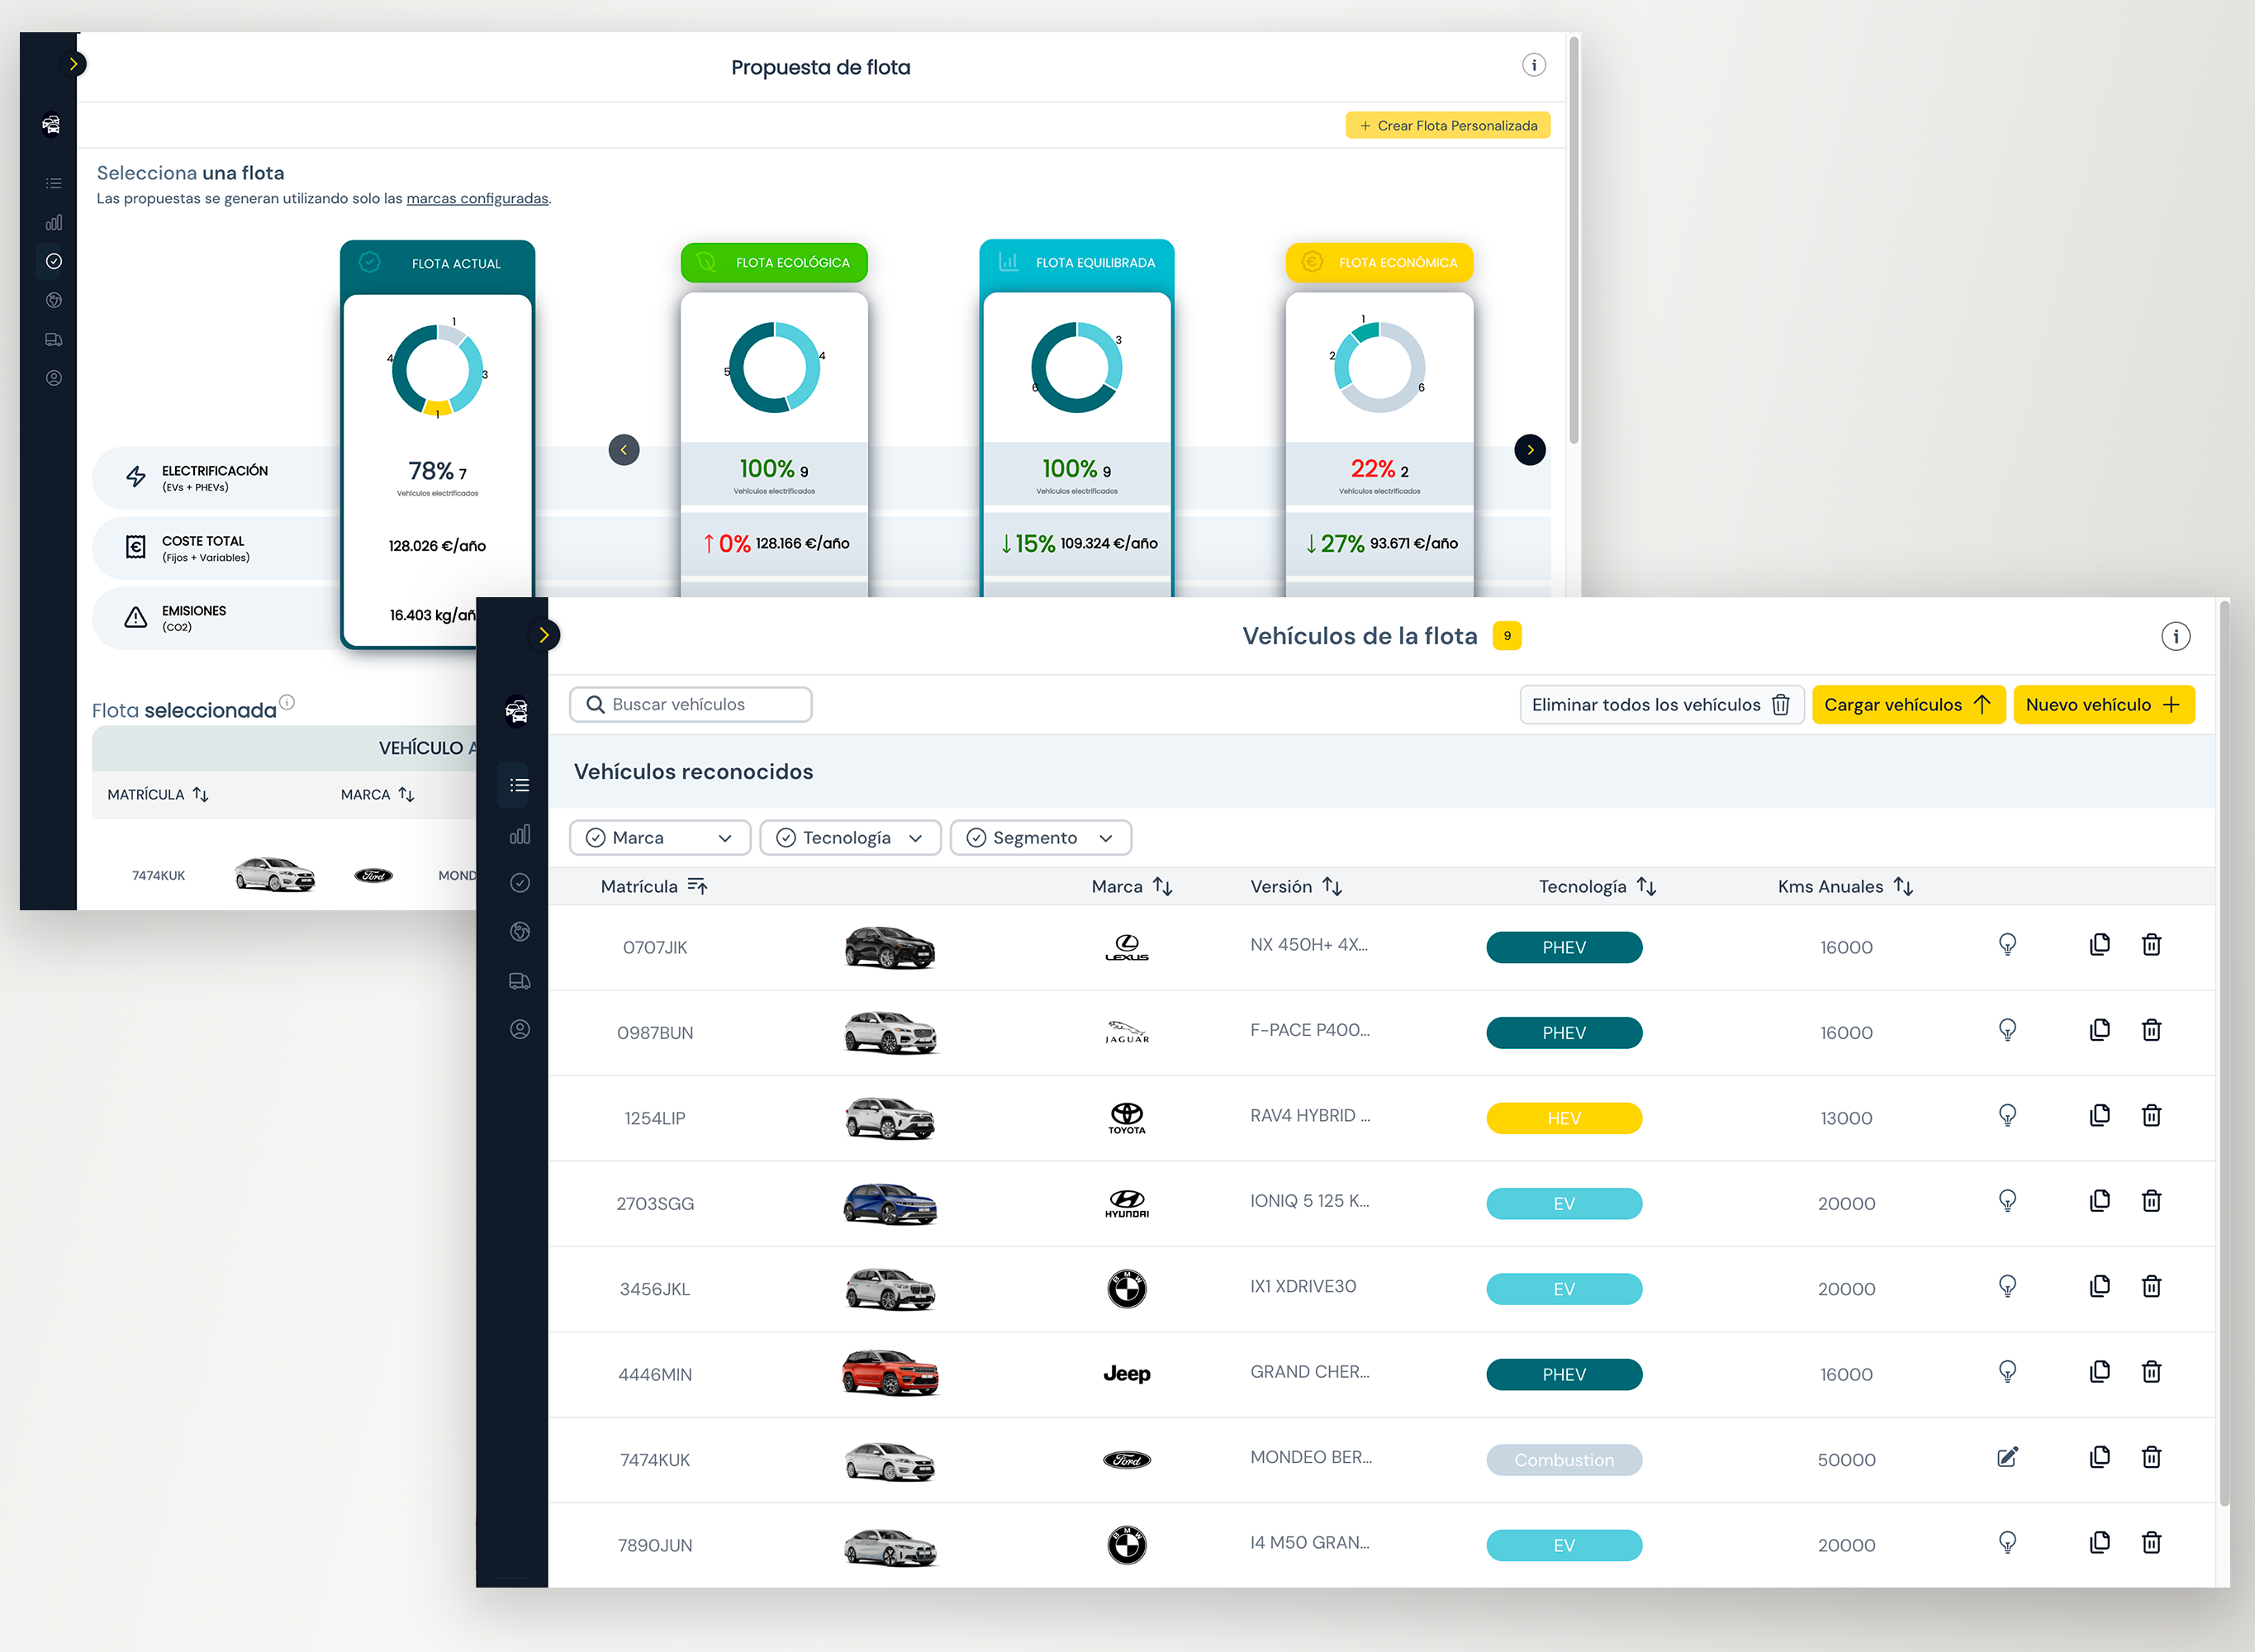Open truck icon in Propuesta de flota sidebar
Viewport: 2255px width, 1652px height.
click(53, 339)
